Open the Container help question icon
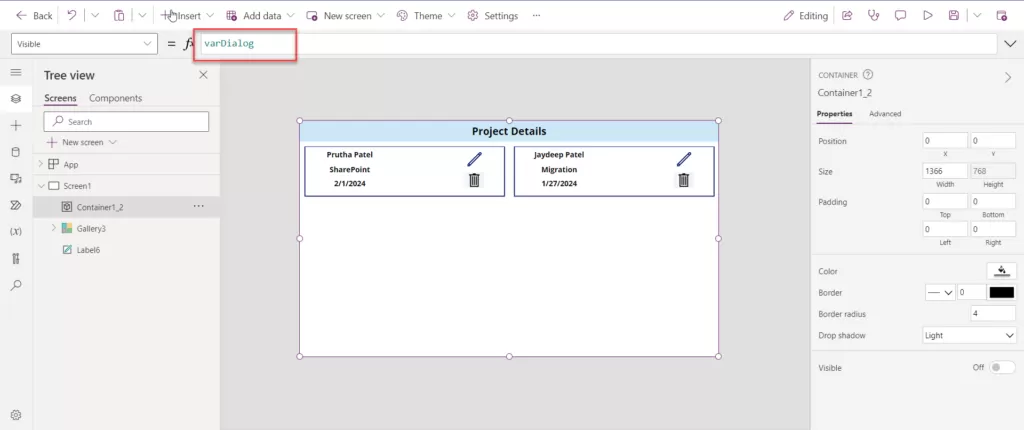Viewport: 1024px width, 430px height. [x=868, y=75]
